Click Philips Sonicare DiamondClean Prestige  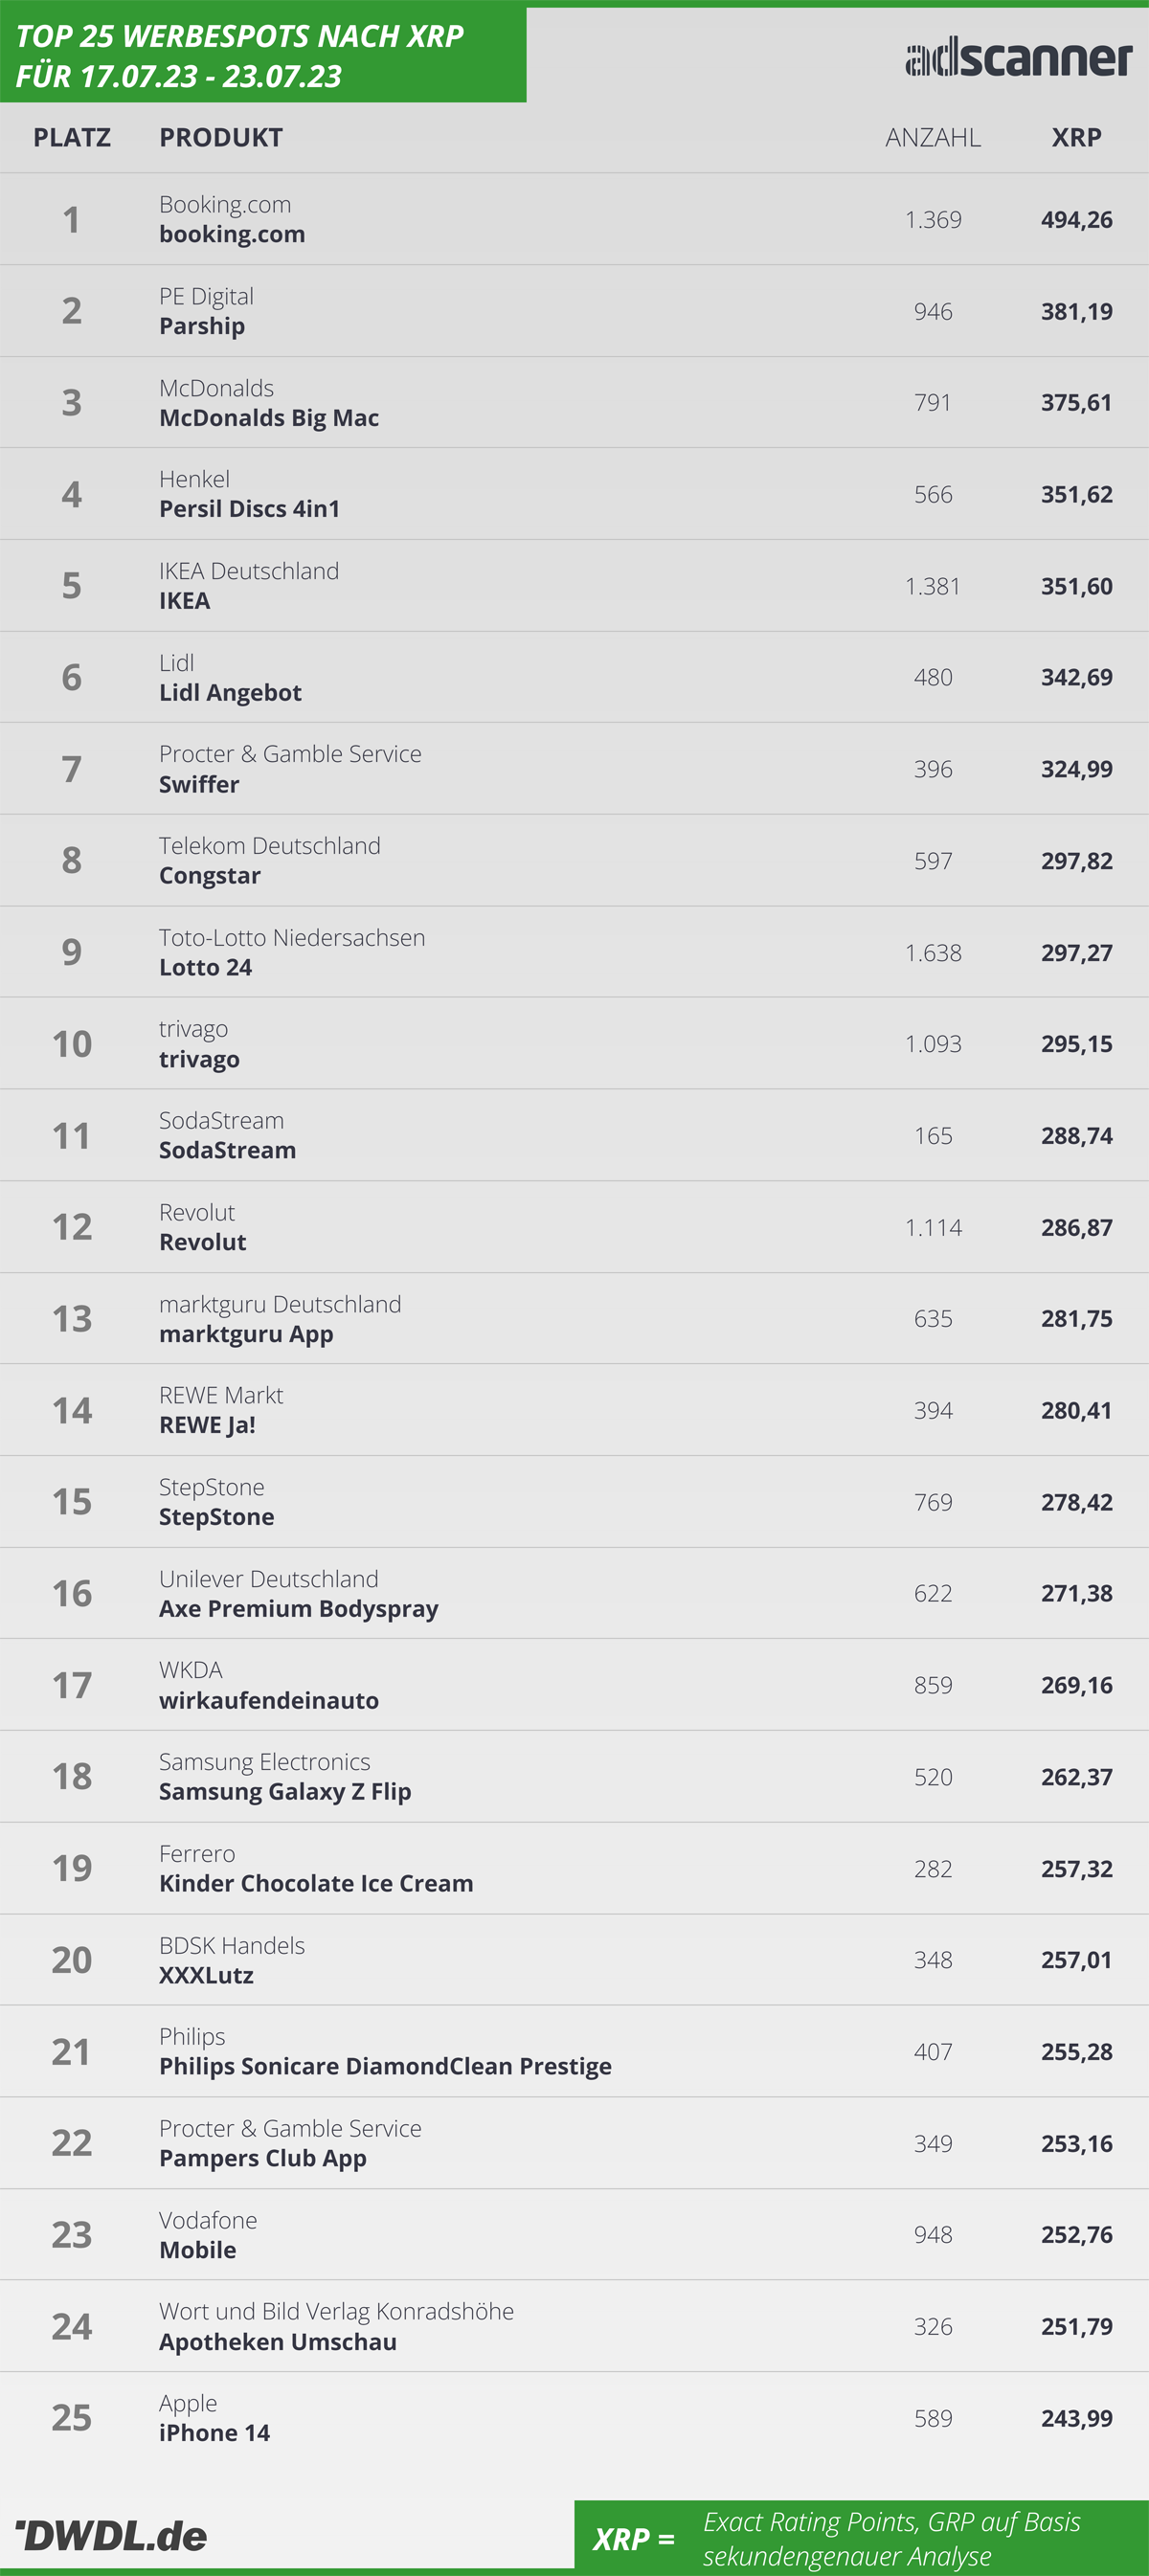point(385,2067)
